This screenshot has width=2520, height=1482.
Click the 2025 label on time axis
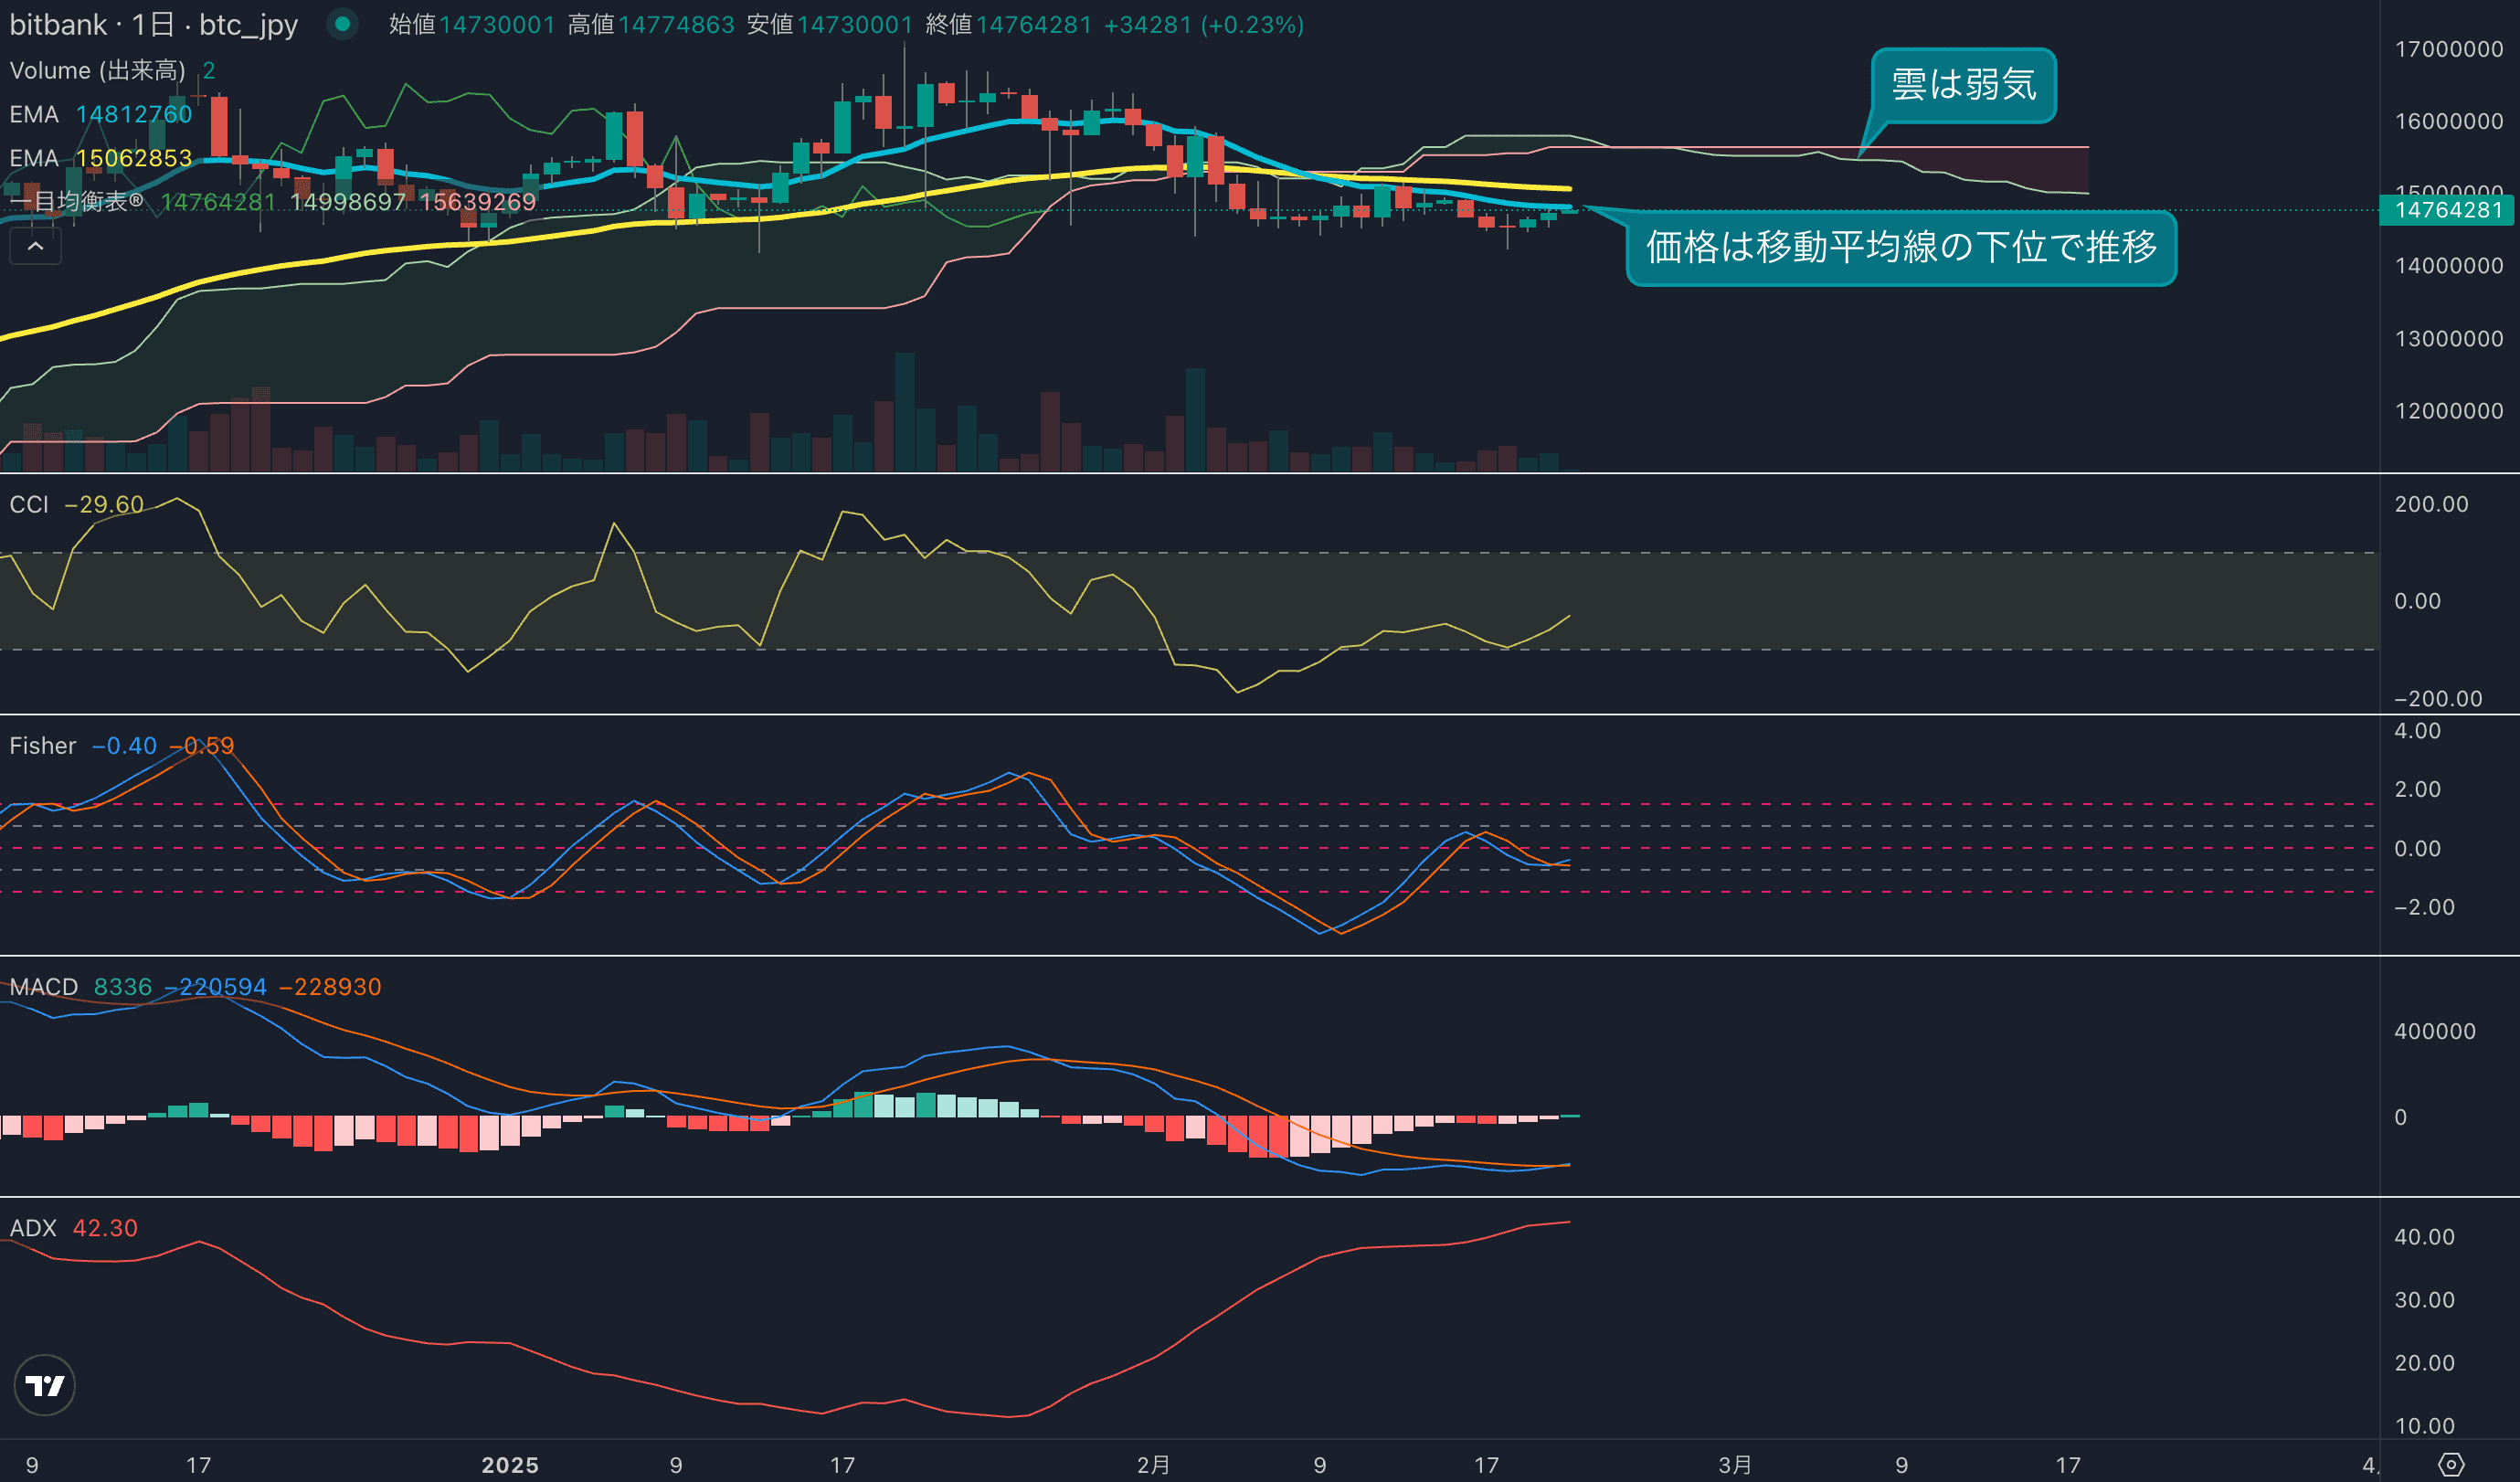[510, 1465]
